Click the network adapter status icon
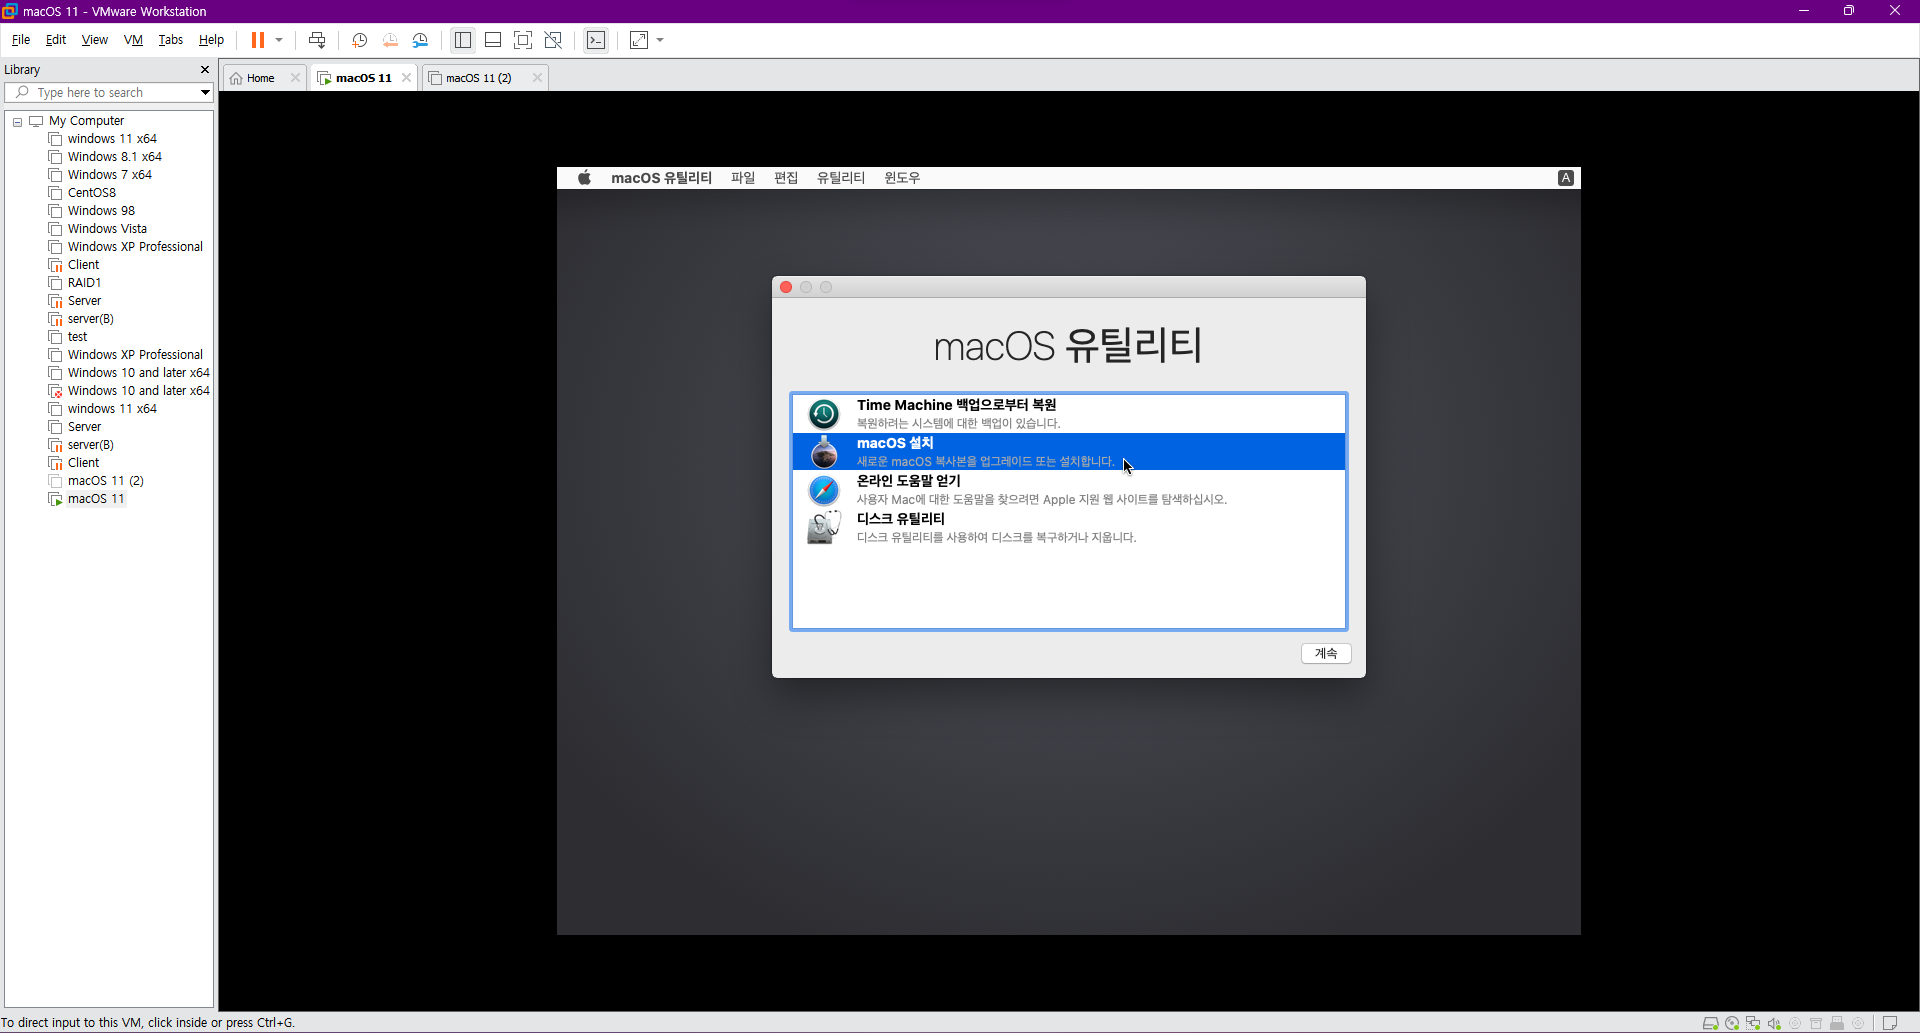The image size is (1920, 1033). pyautogui.click(x=1753, y=1023)
